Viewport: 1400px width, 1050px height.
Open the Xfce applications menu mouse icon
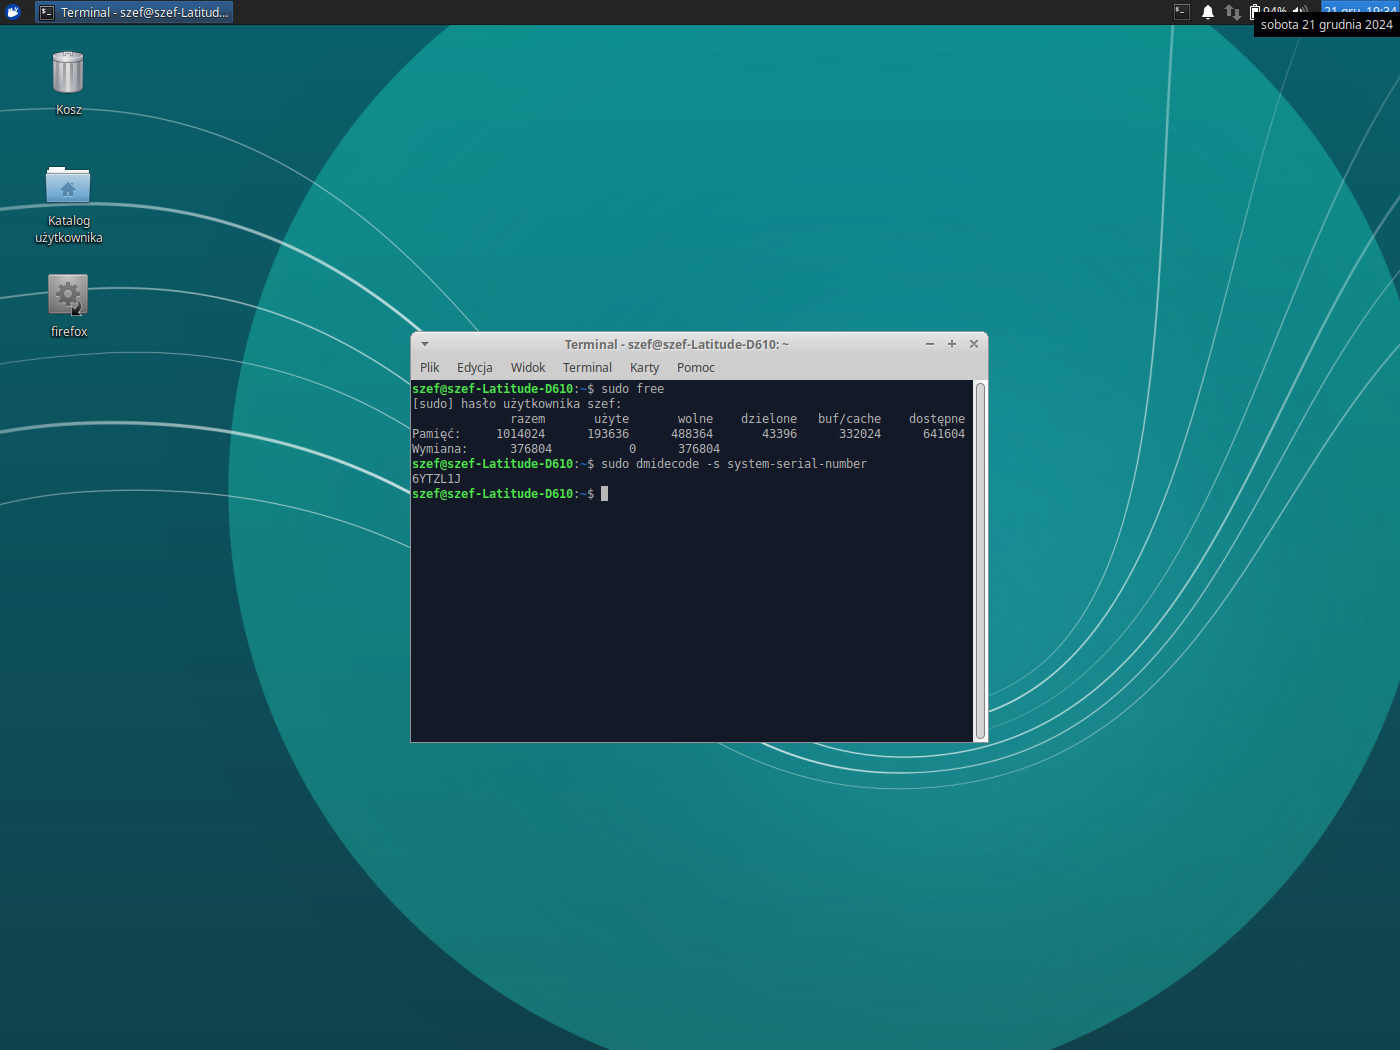[x=13, y=12]
